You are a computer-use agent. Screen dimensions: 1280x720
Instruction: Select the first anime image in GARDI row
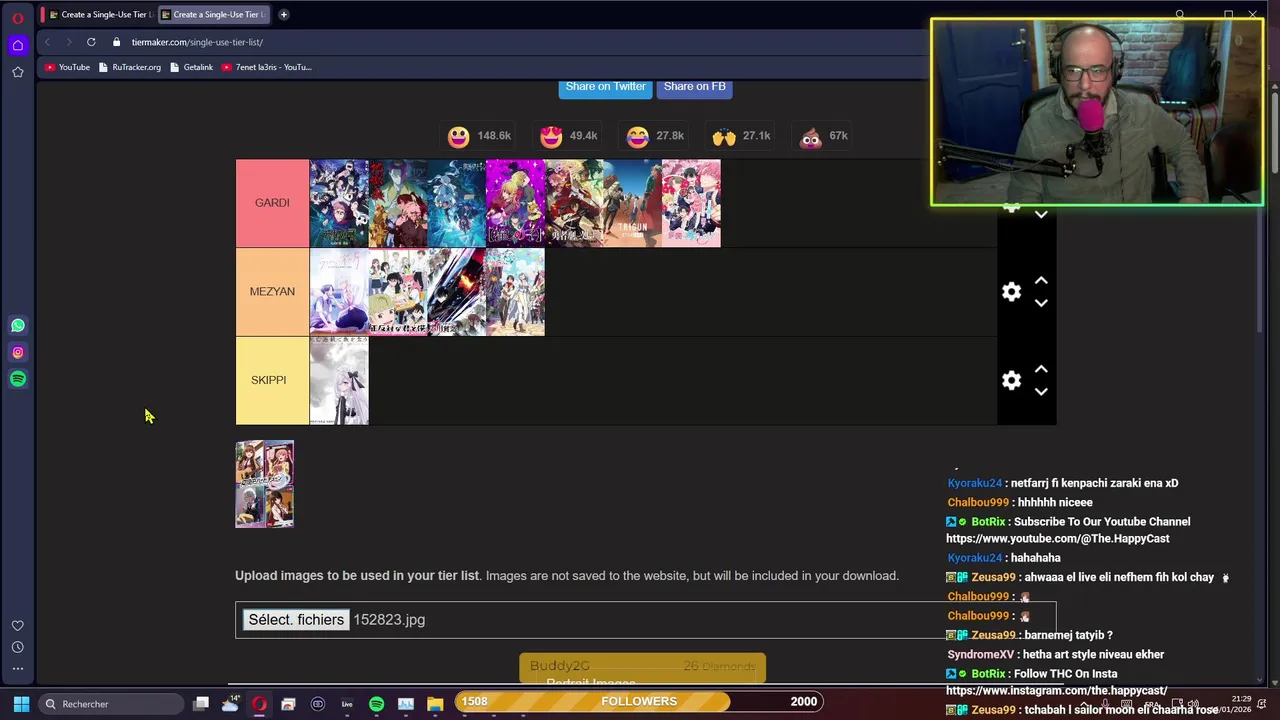point(339,203)
